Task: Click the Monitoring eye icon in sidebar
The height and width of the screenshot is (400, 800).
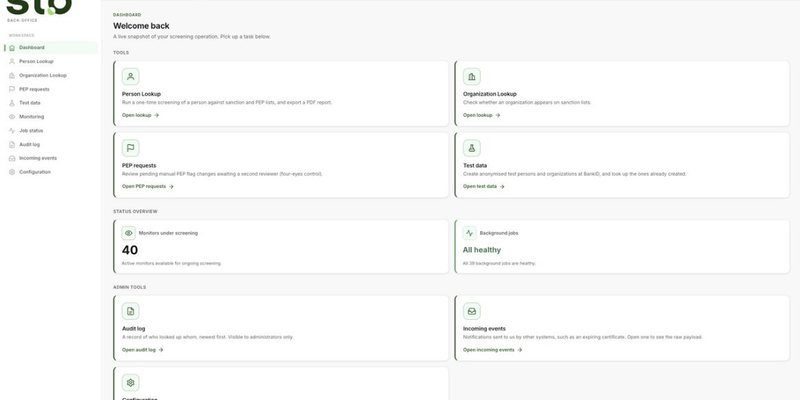Action: click(x=12, y=117)
